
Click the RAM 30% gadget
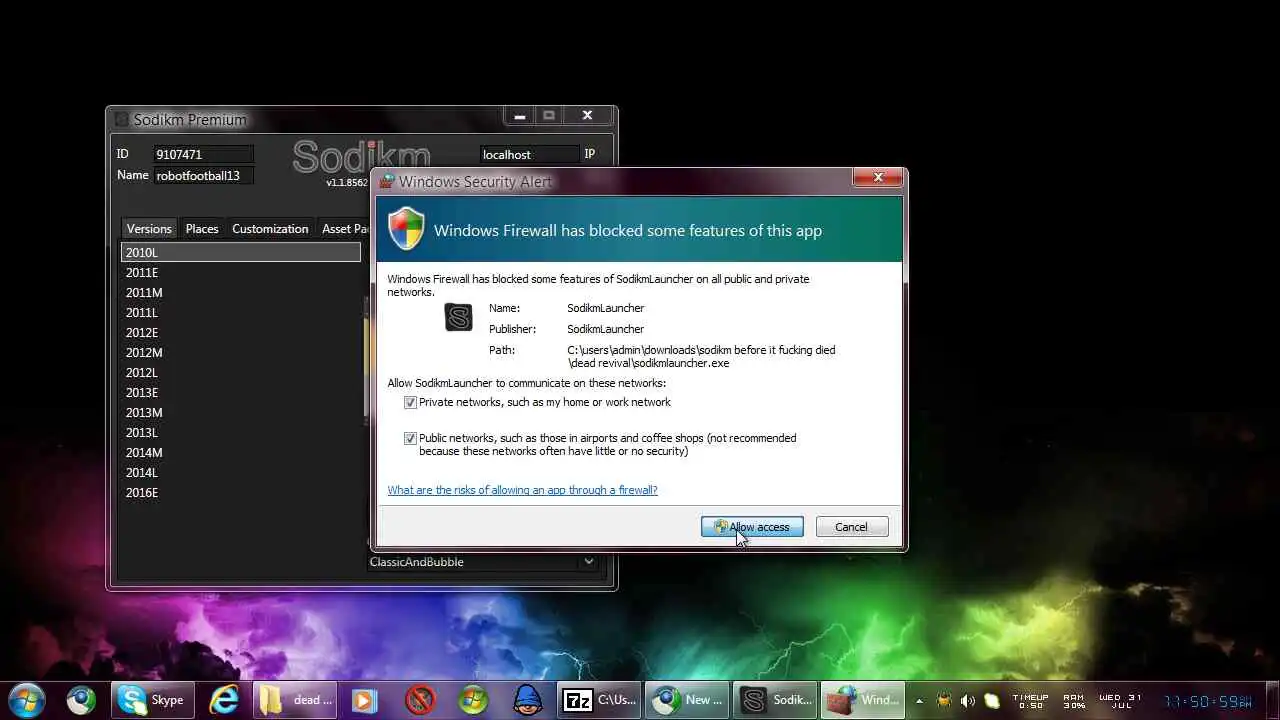(1074, 700)
